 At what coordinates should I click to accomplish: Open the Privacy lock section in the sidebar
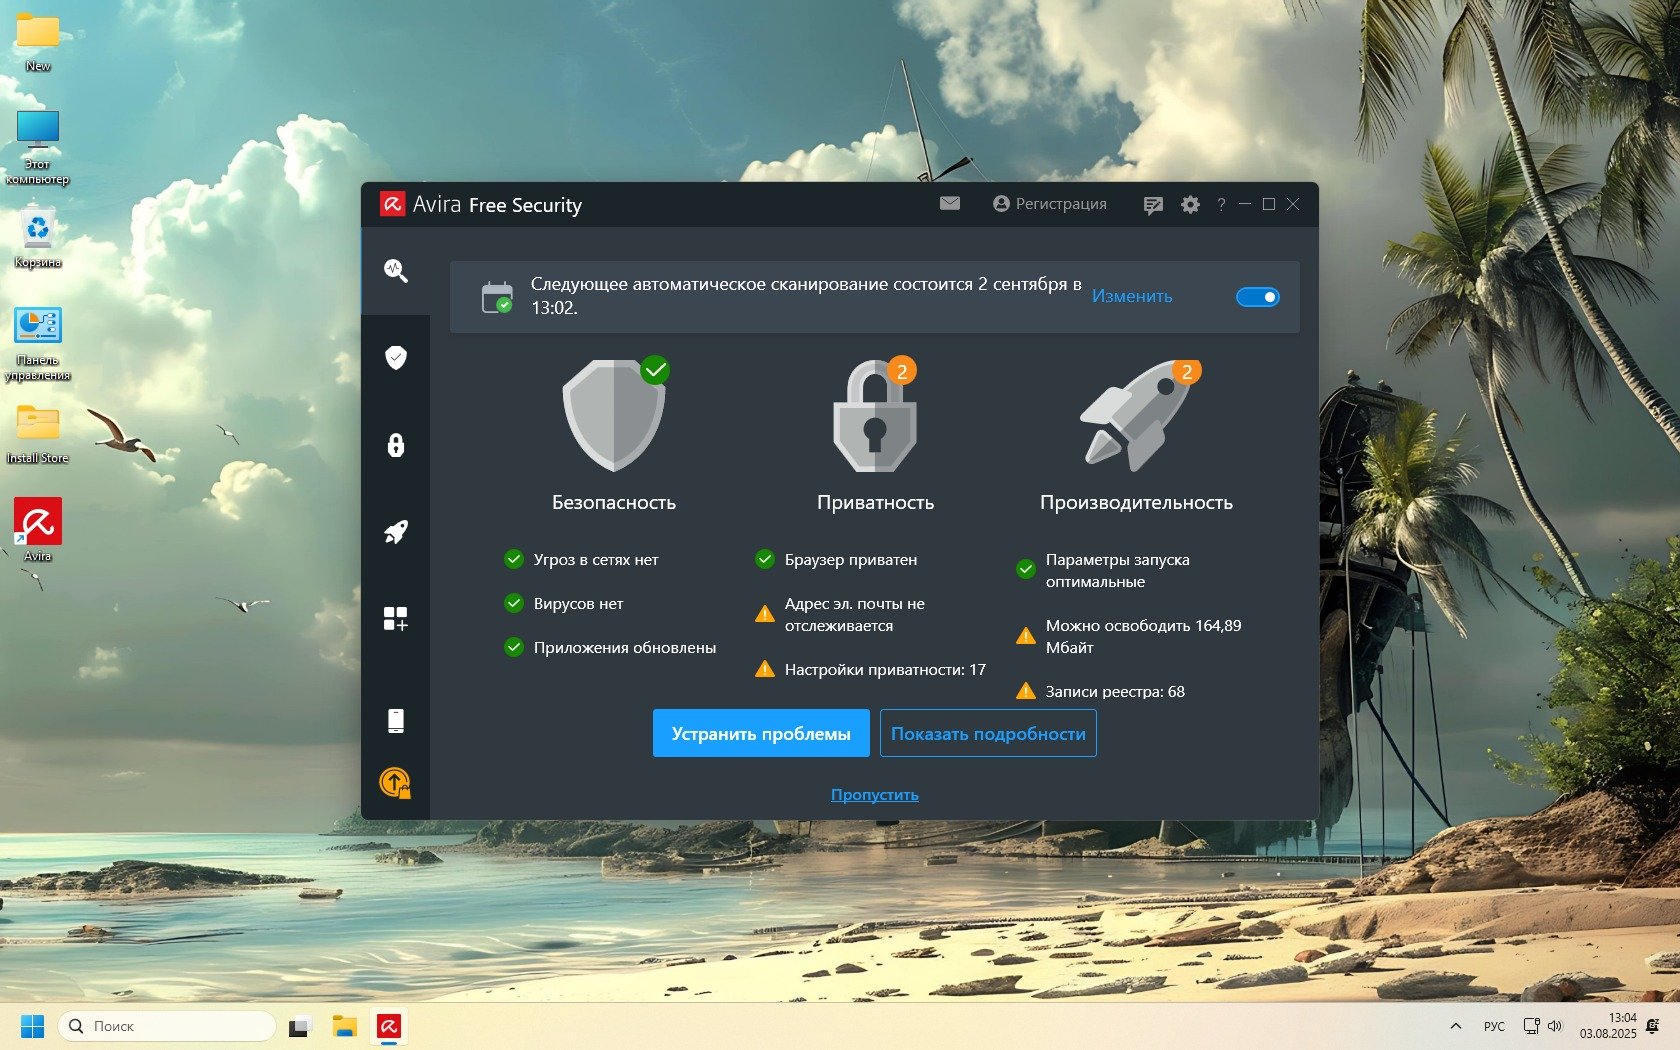[396, 445]
